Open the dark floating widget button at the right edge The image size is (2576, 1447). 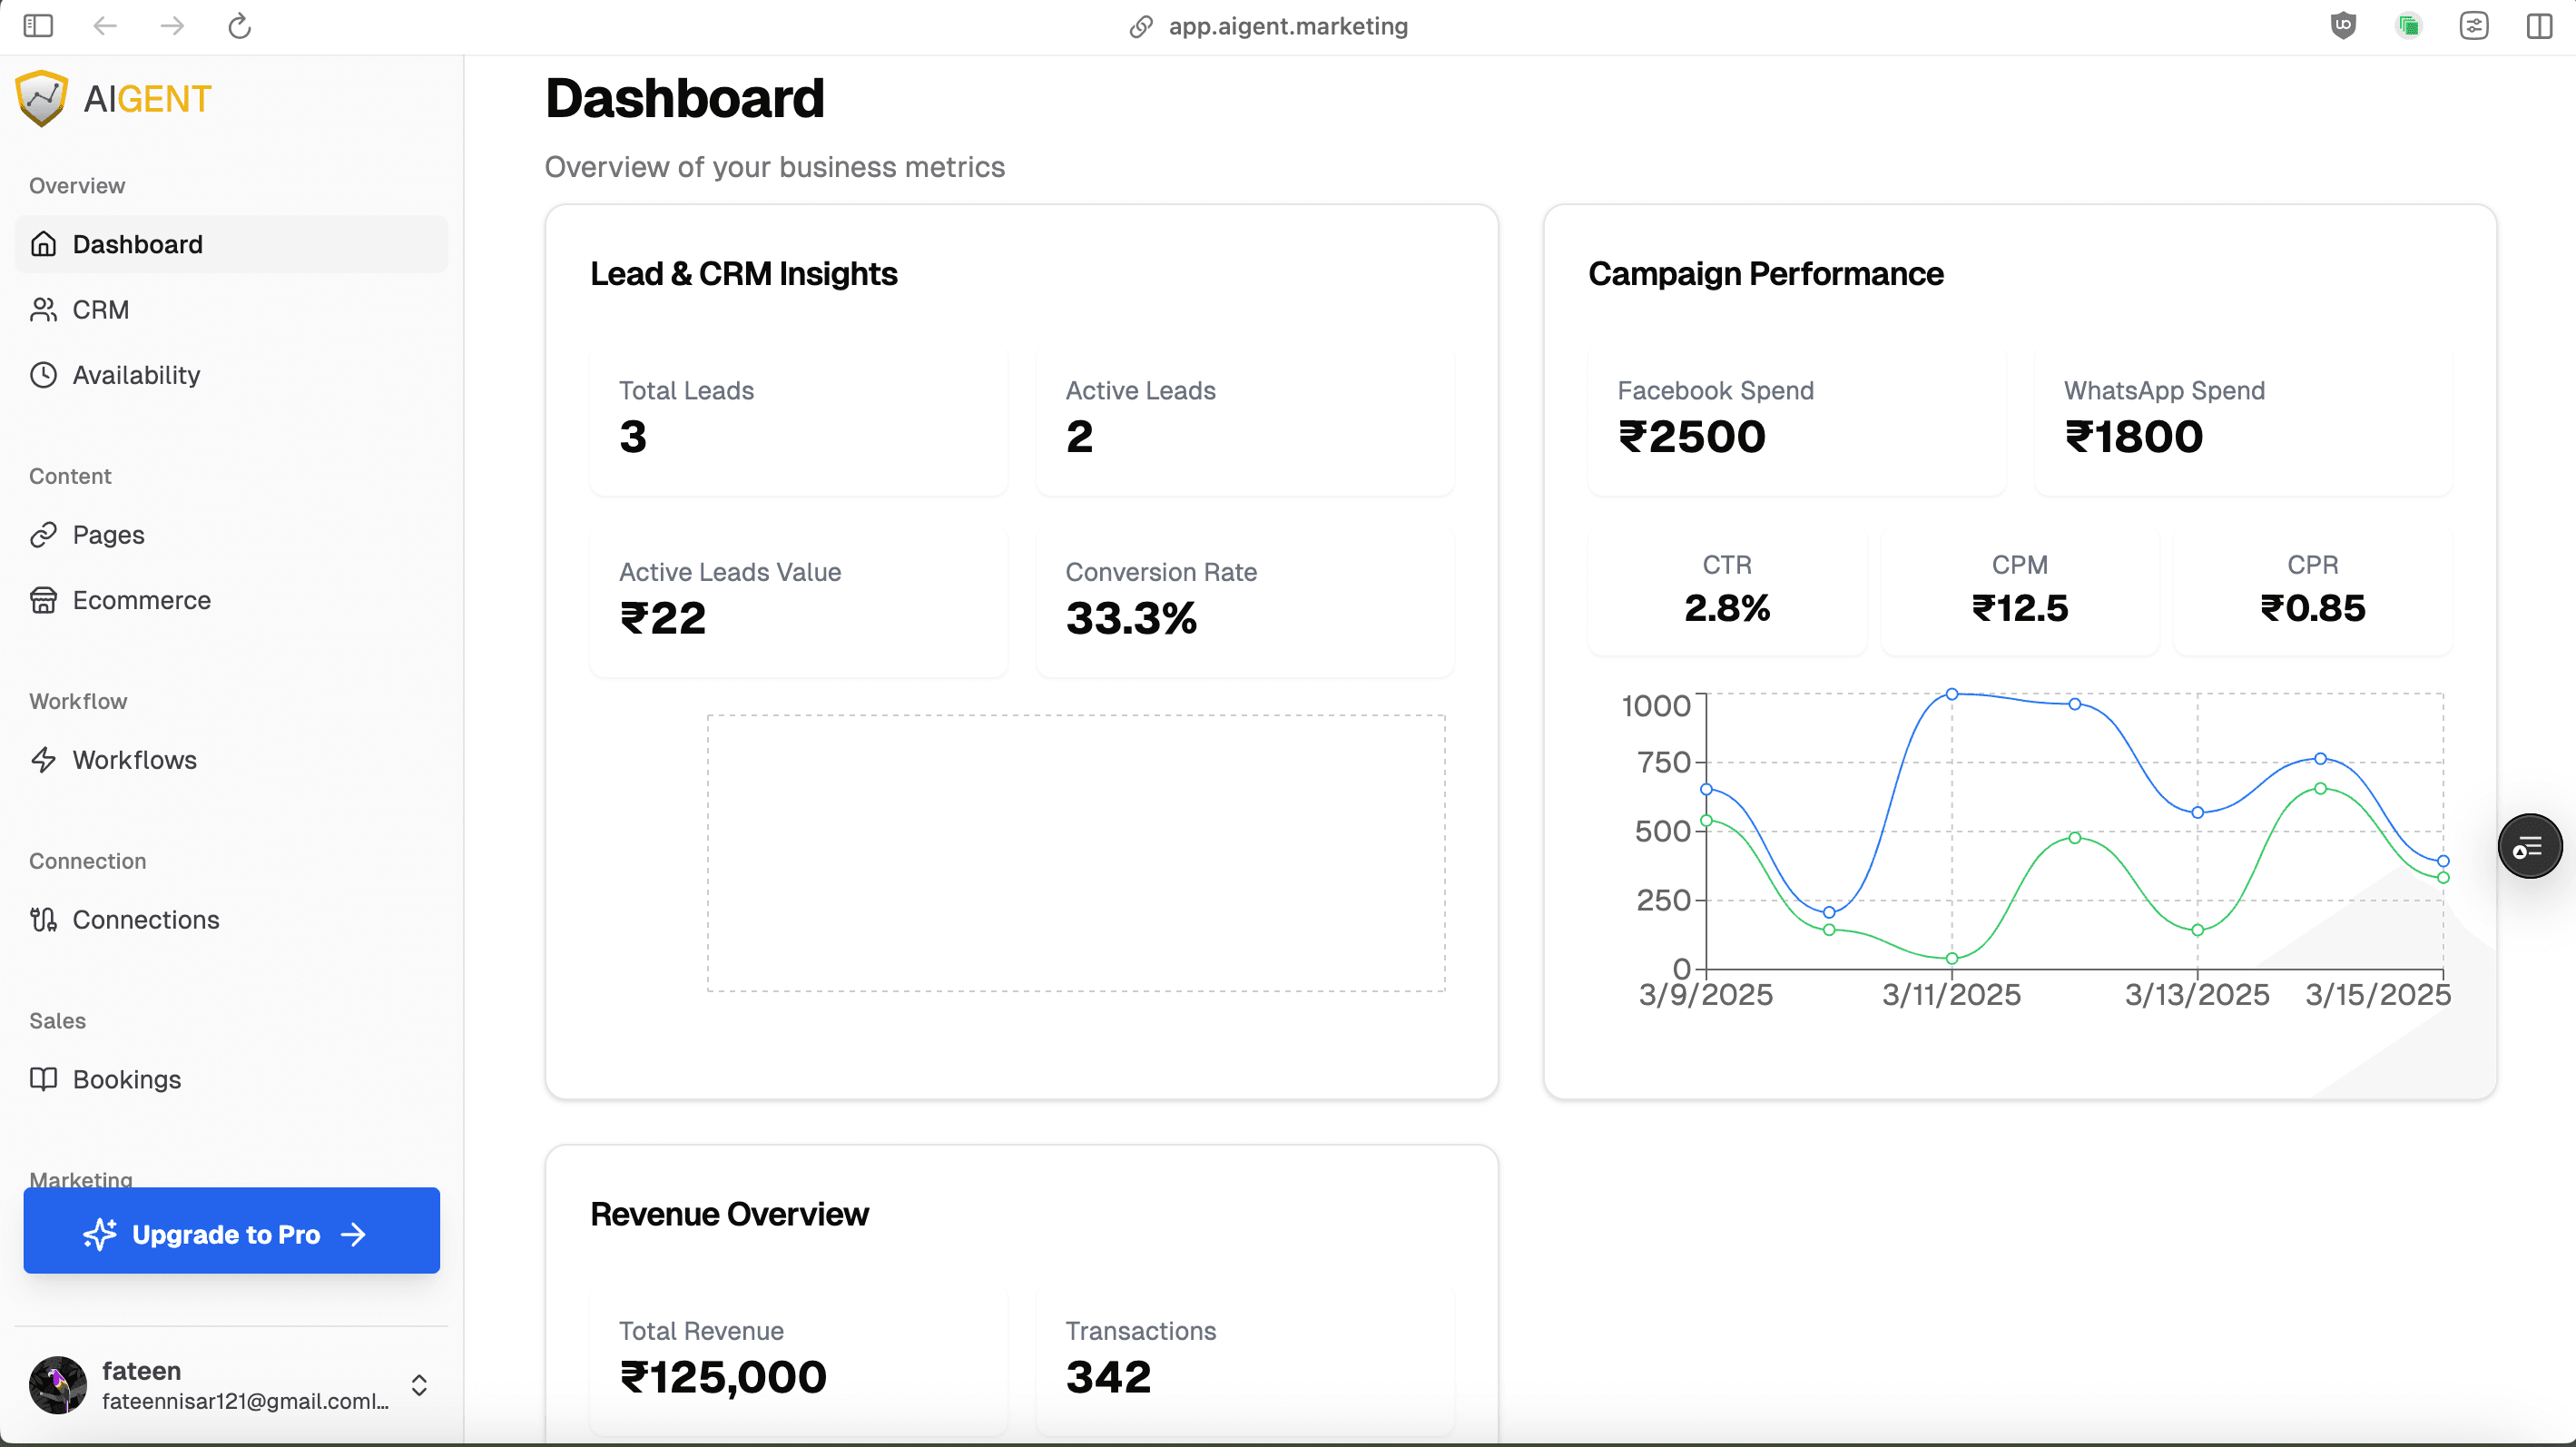point(2529,847)
